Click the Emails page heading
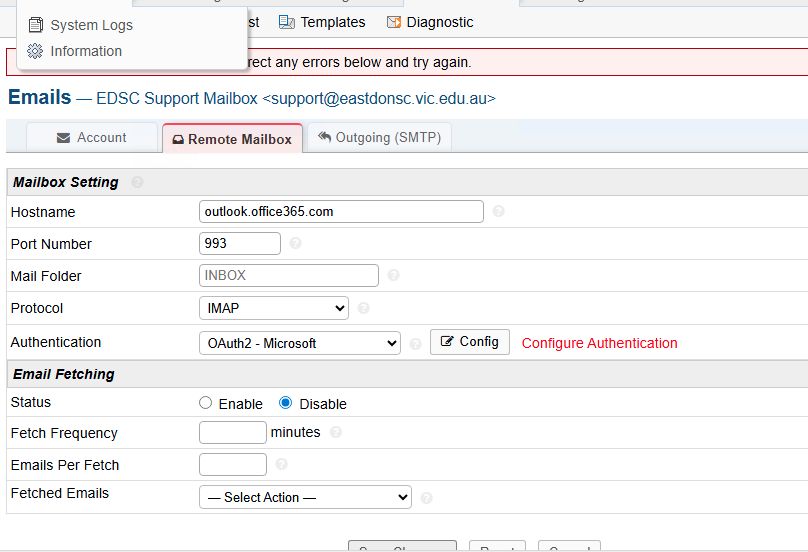The width and height of the screenshot is (808, 552). (40, 97)
